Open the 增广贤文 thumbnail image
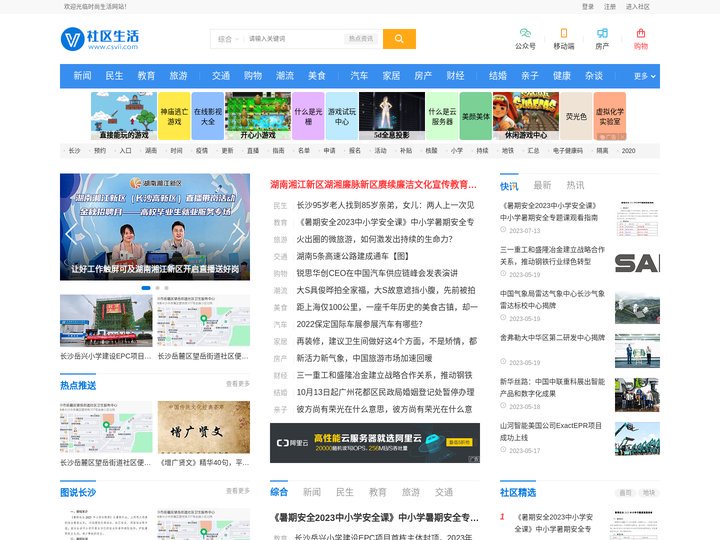The height and width of the screenshot is (540, 720). click(x=204, y=427)
